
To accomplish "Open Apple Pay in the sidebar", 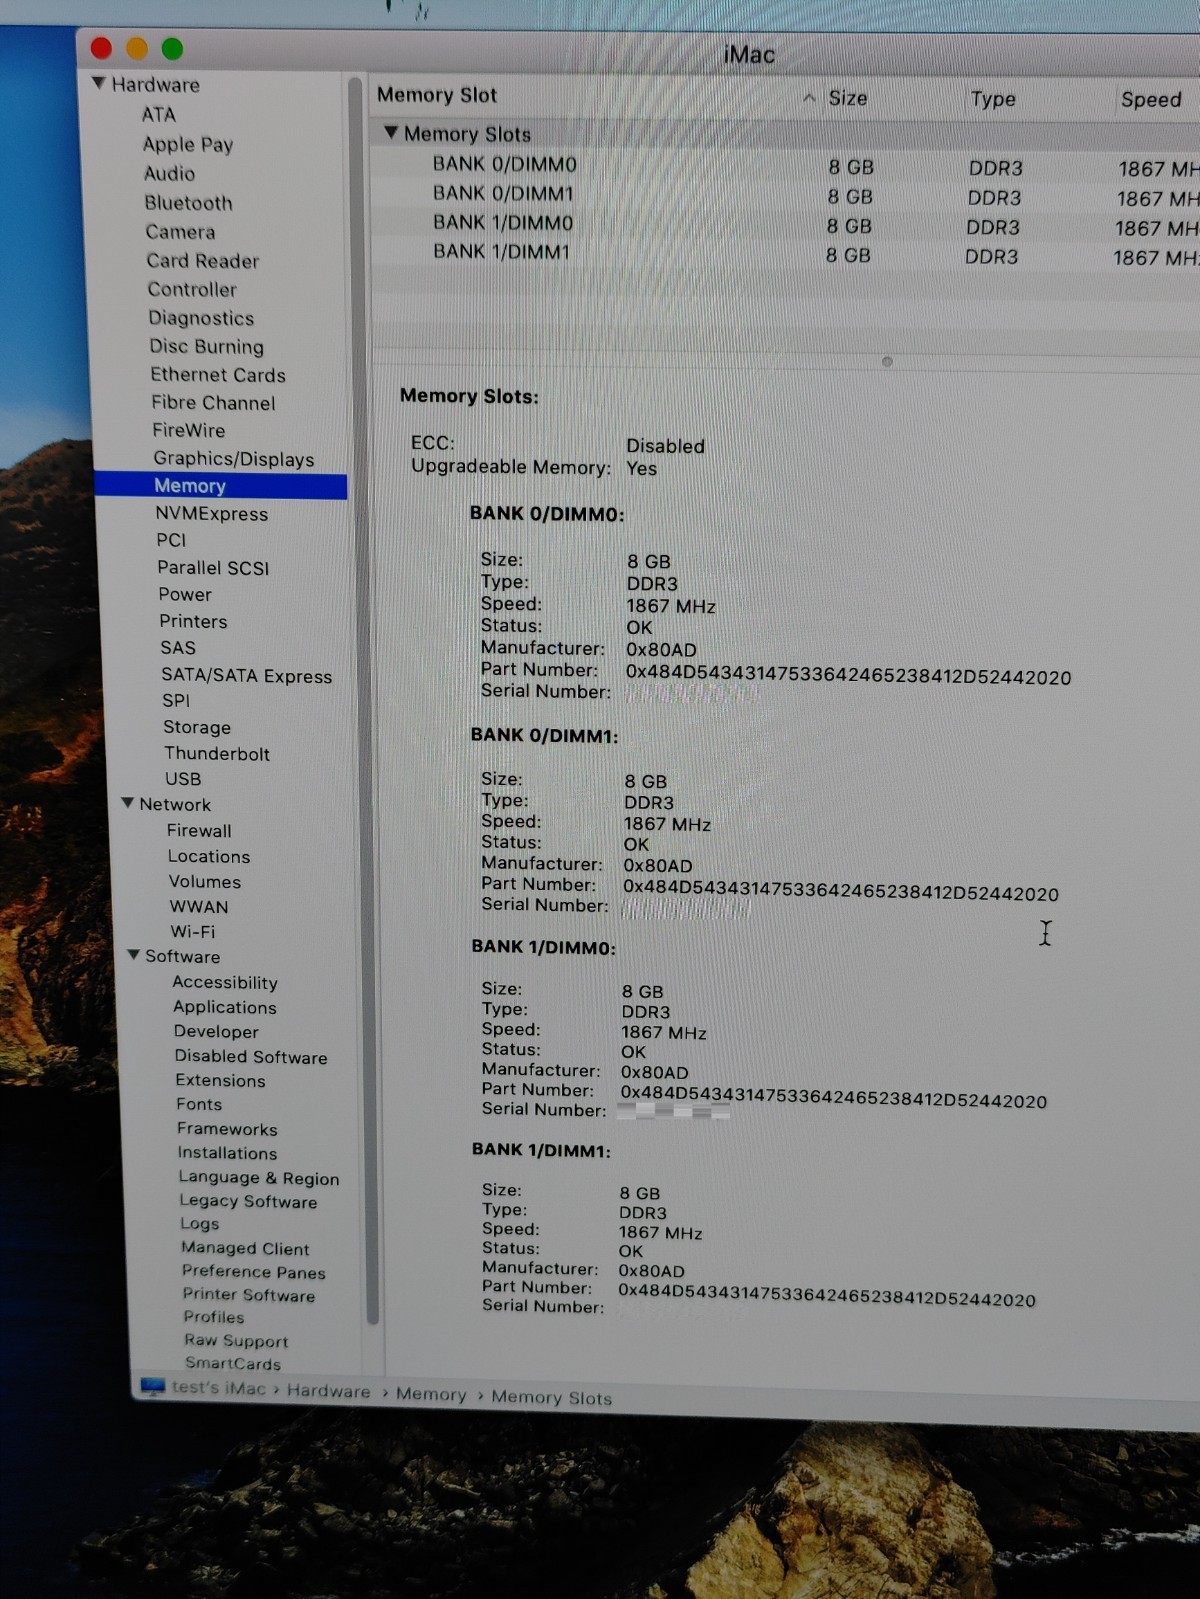I will coord(188,144).
